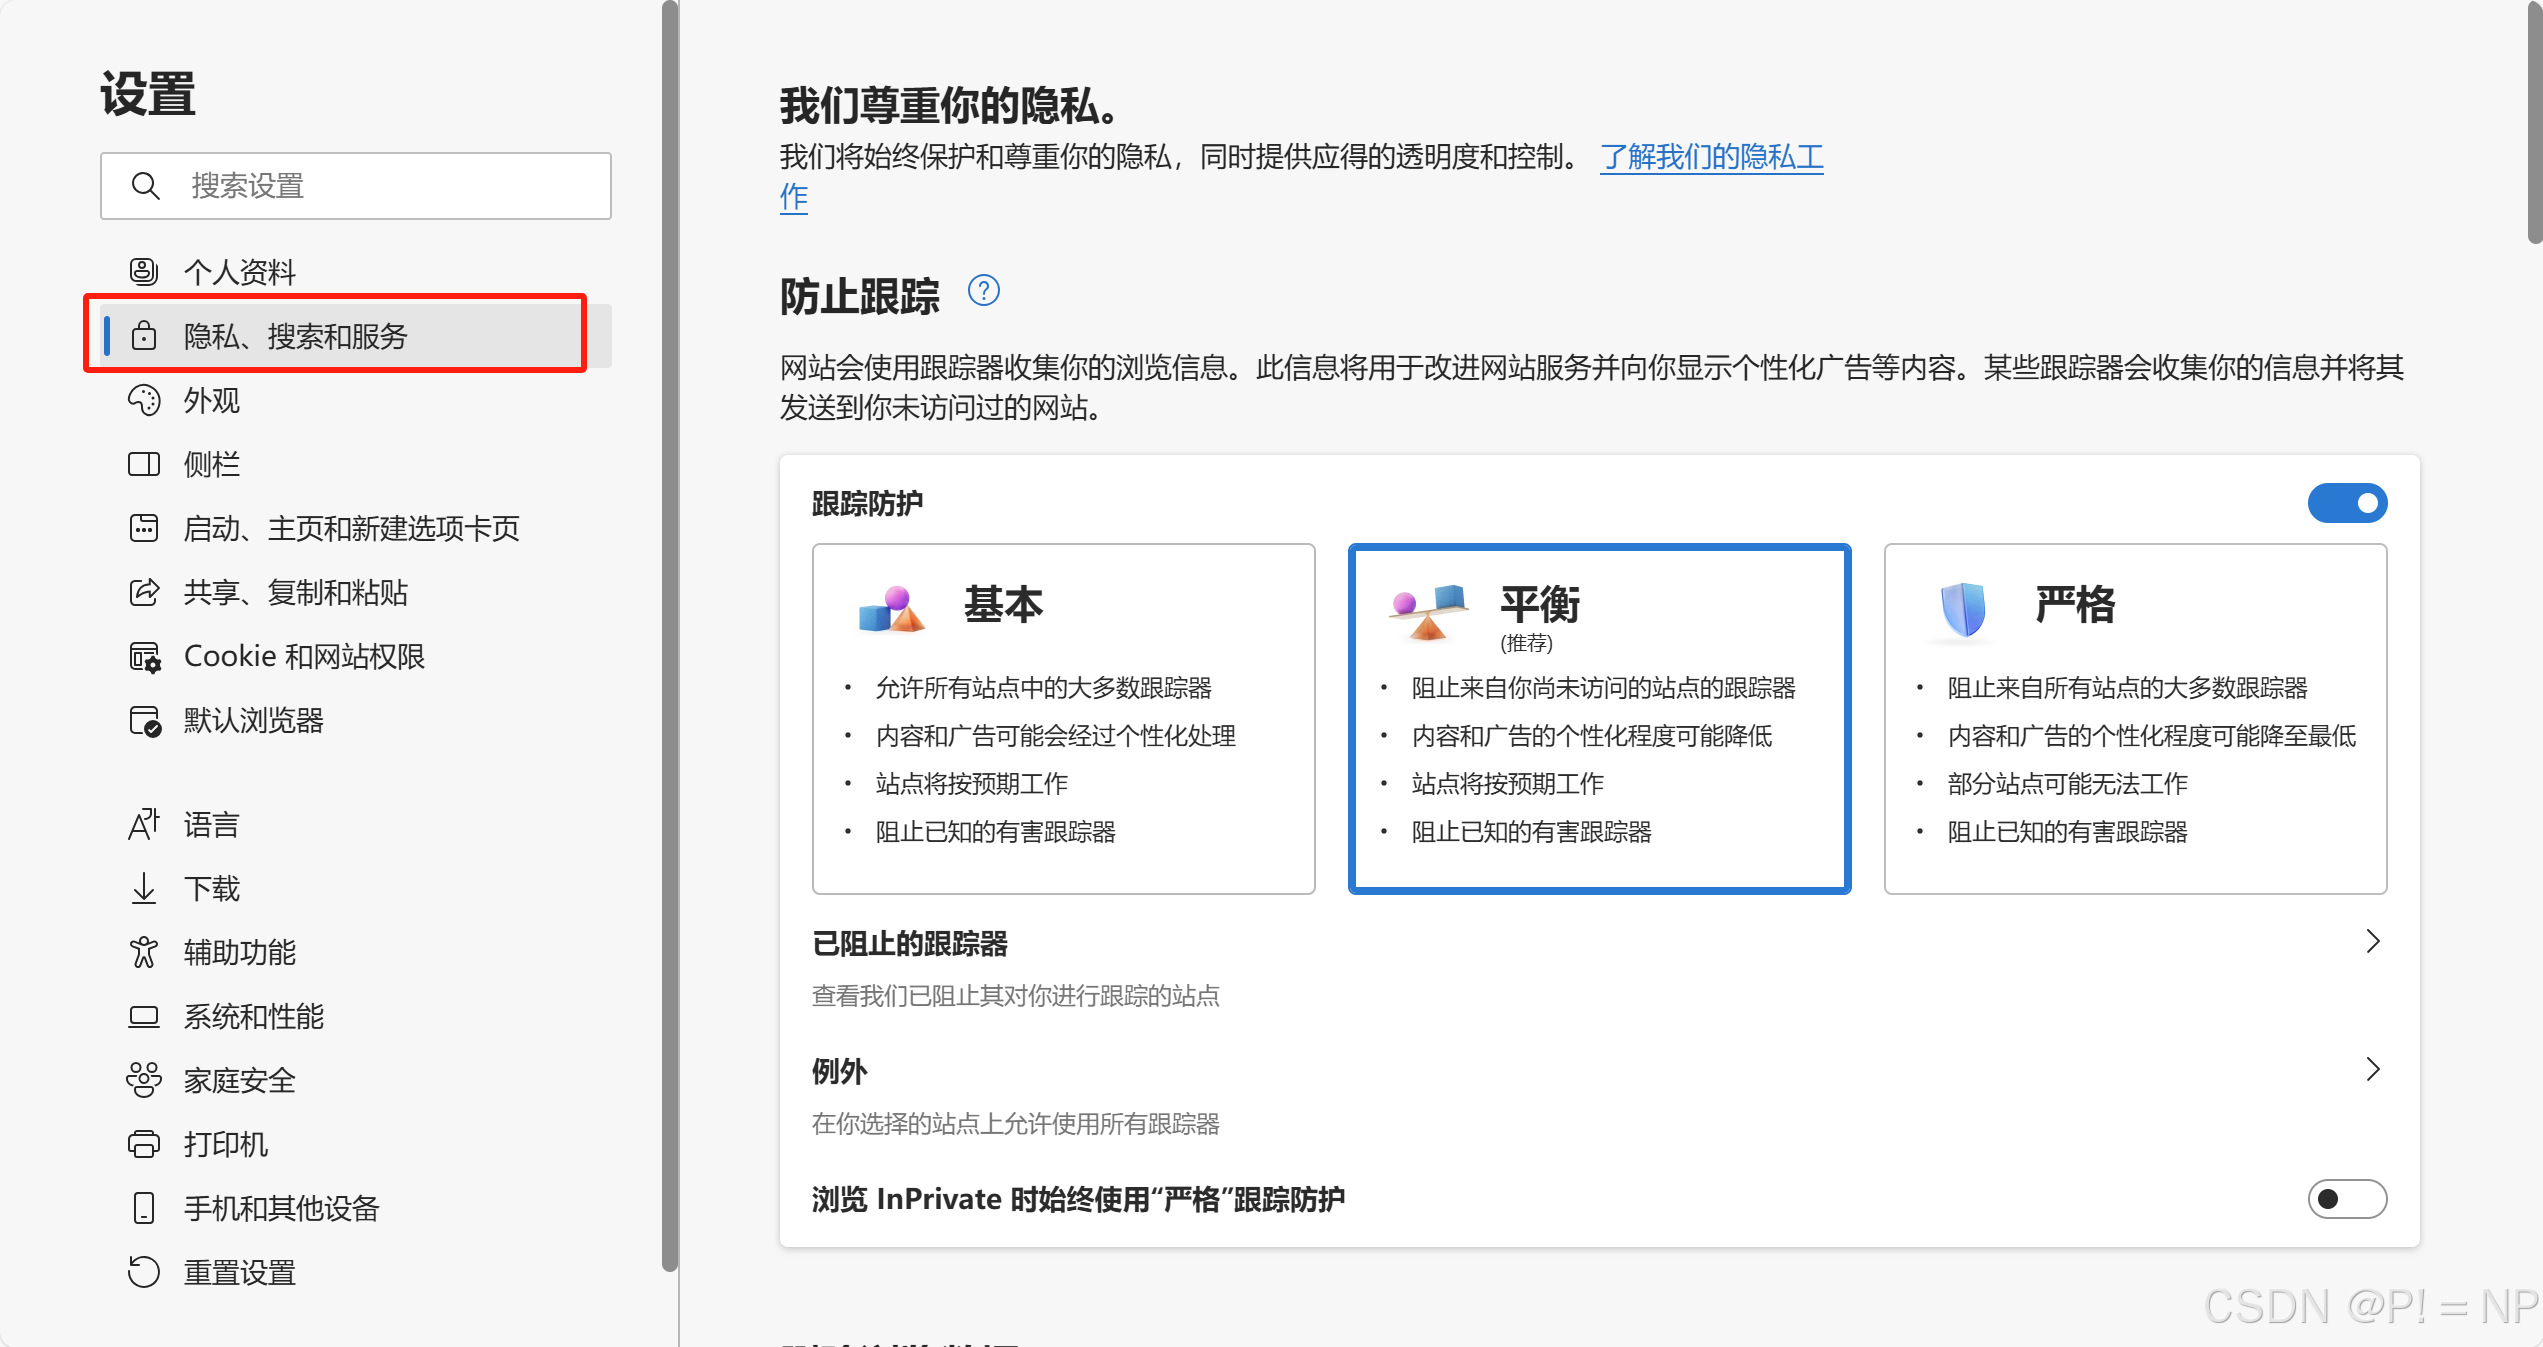Click the Cookie 和网站权限 icon
The image size is (2543, 1347).
tap(144, 657)
